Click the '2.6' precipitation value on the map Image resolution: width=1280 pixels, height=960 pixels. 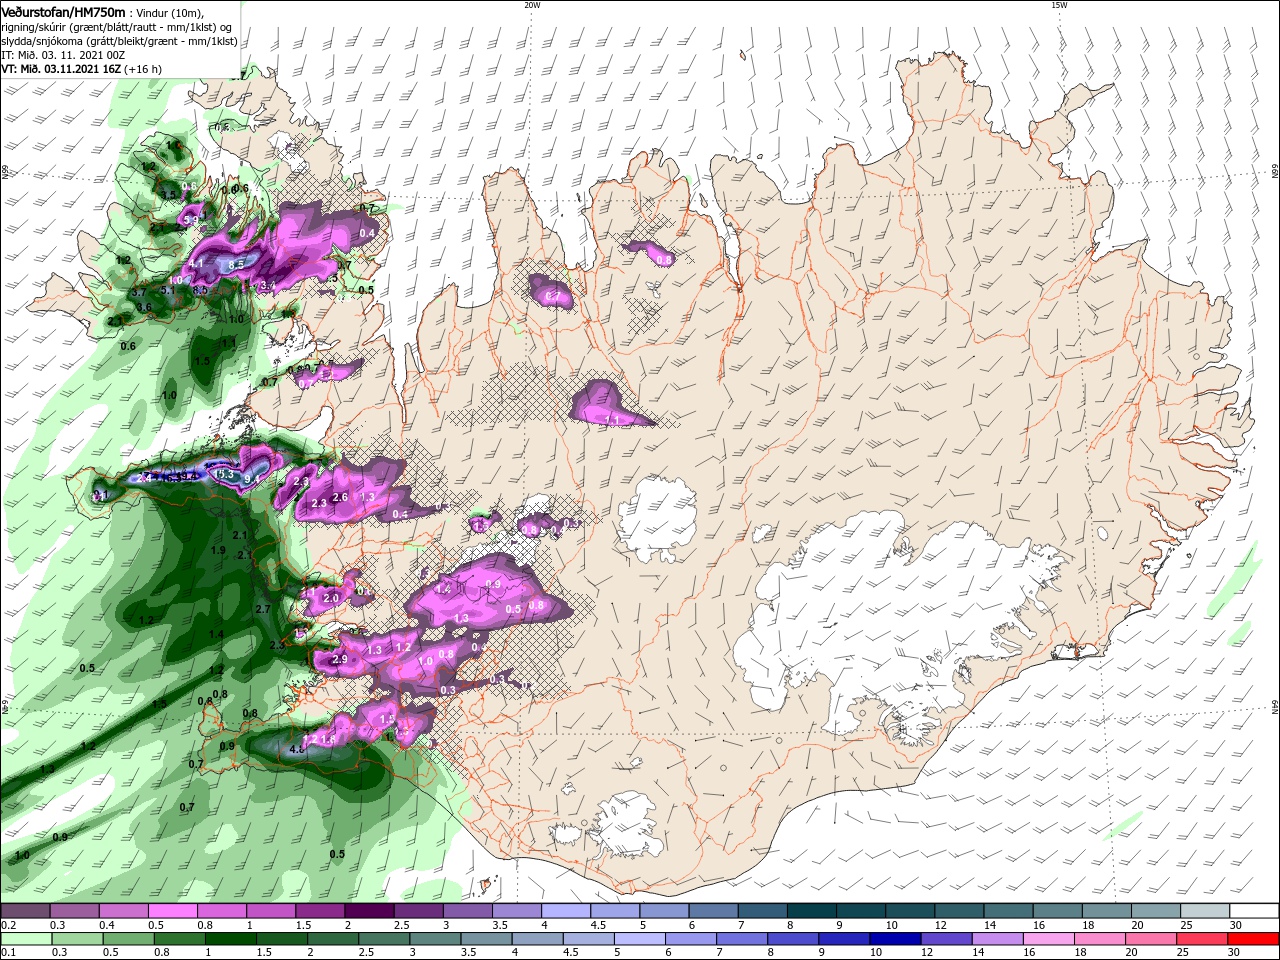pyautogui.click(x=339, y=497)
